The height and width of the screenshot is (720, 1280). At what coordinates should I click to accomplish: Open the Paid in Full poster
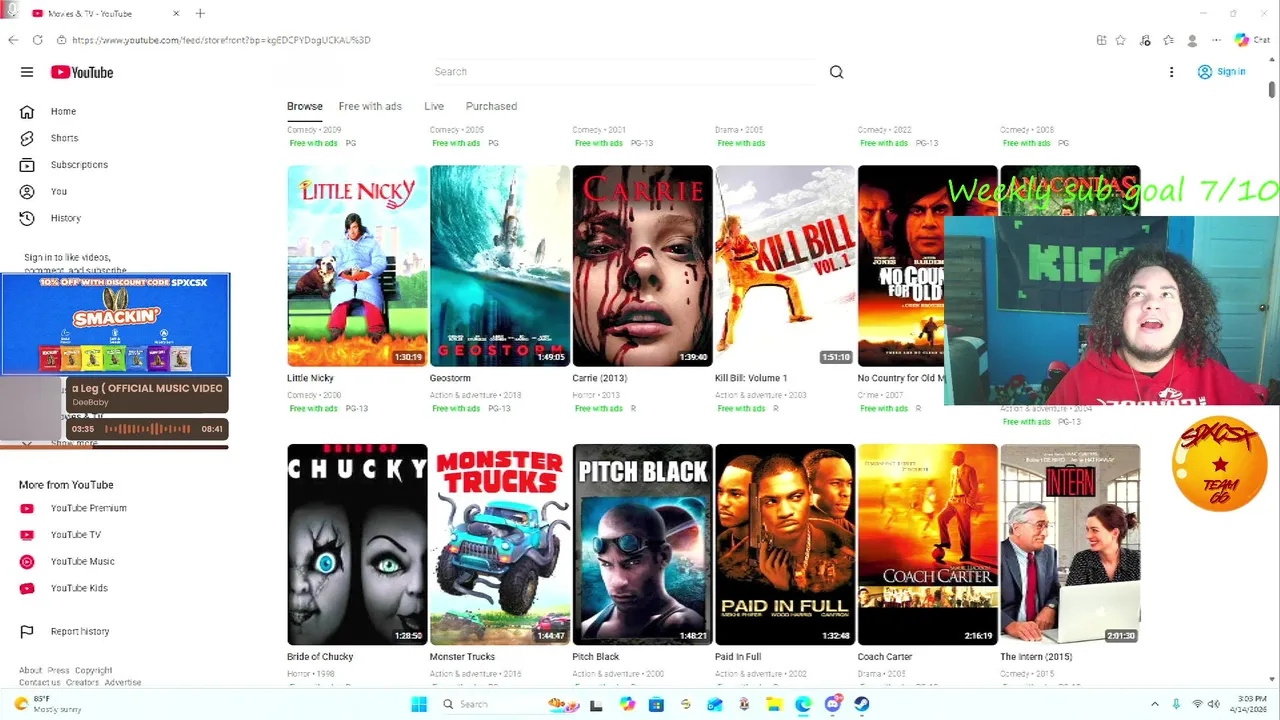coord(785,545)
